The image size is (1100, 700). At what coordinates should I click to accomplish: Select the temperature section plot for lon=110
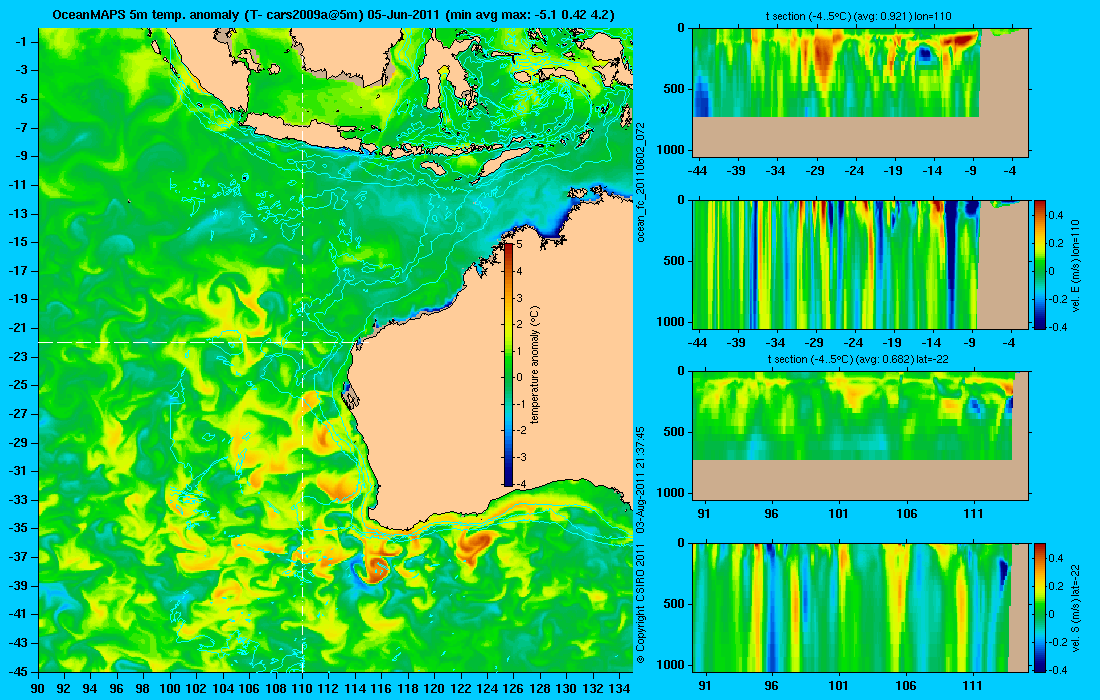point(860,92)
